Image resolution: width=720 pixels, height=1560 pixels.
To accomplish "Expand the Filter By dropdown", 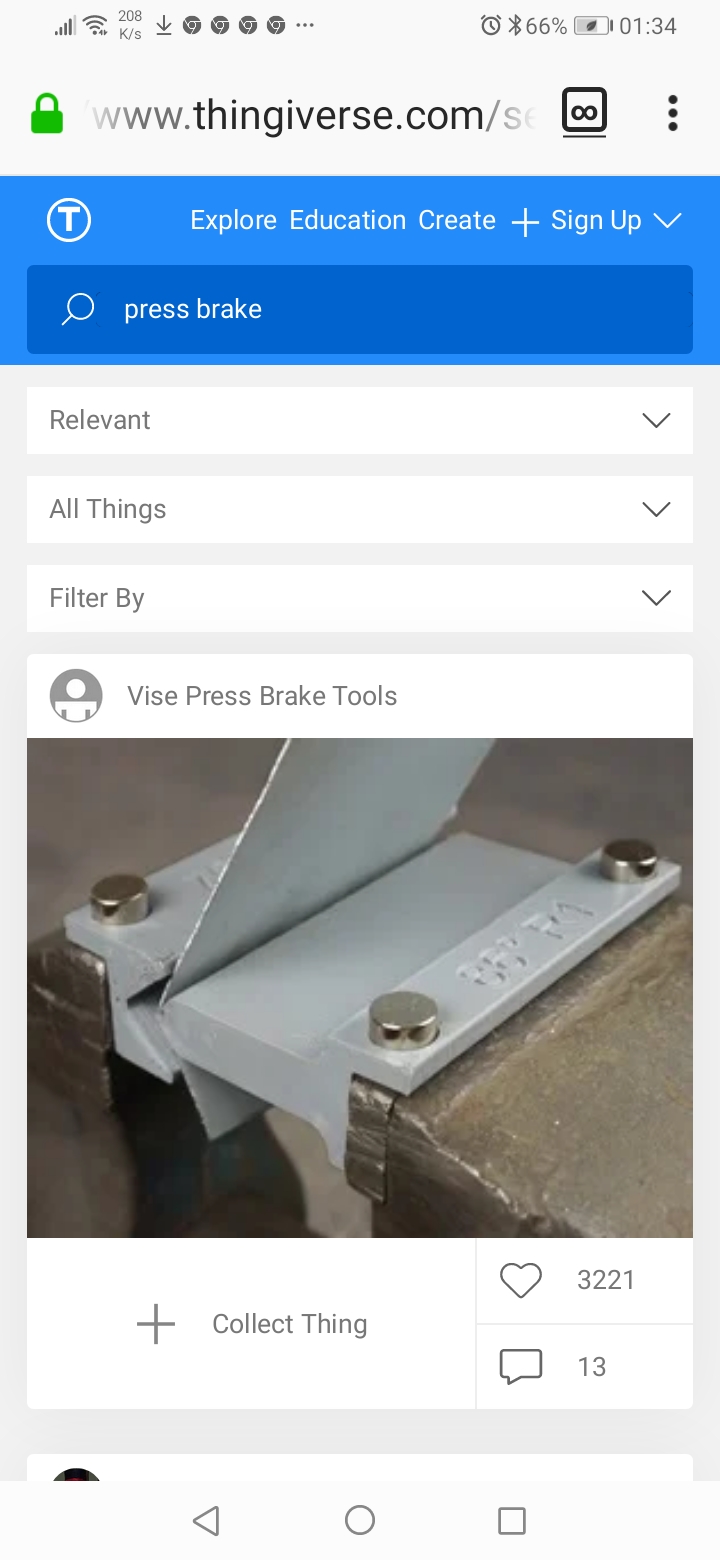I will (x=360, y=598).
